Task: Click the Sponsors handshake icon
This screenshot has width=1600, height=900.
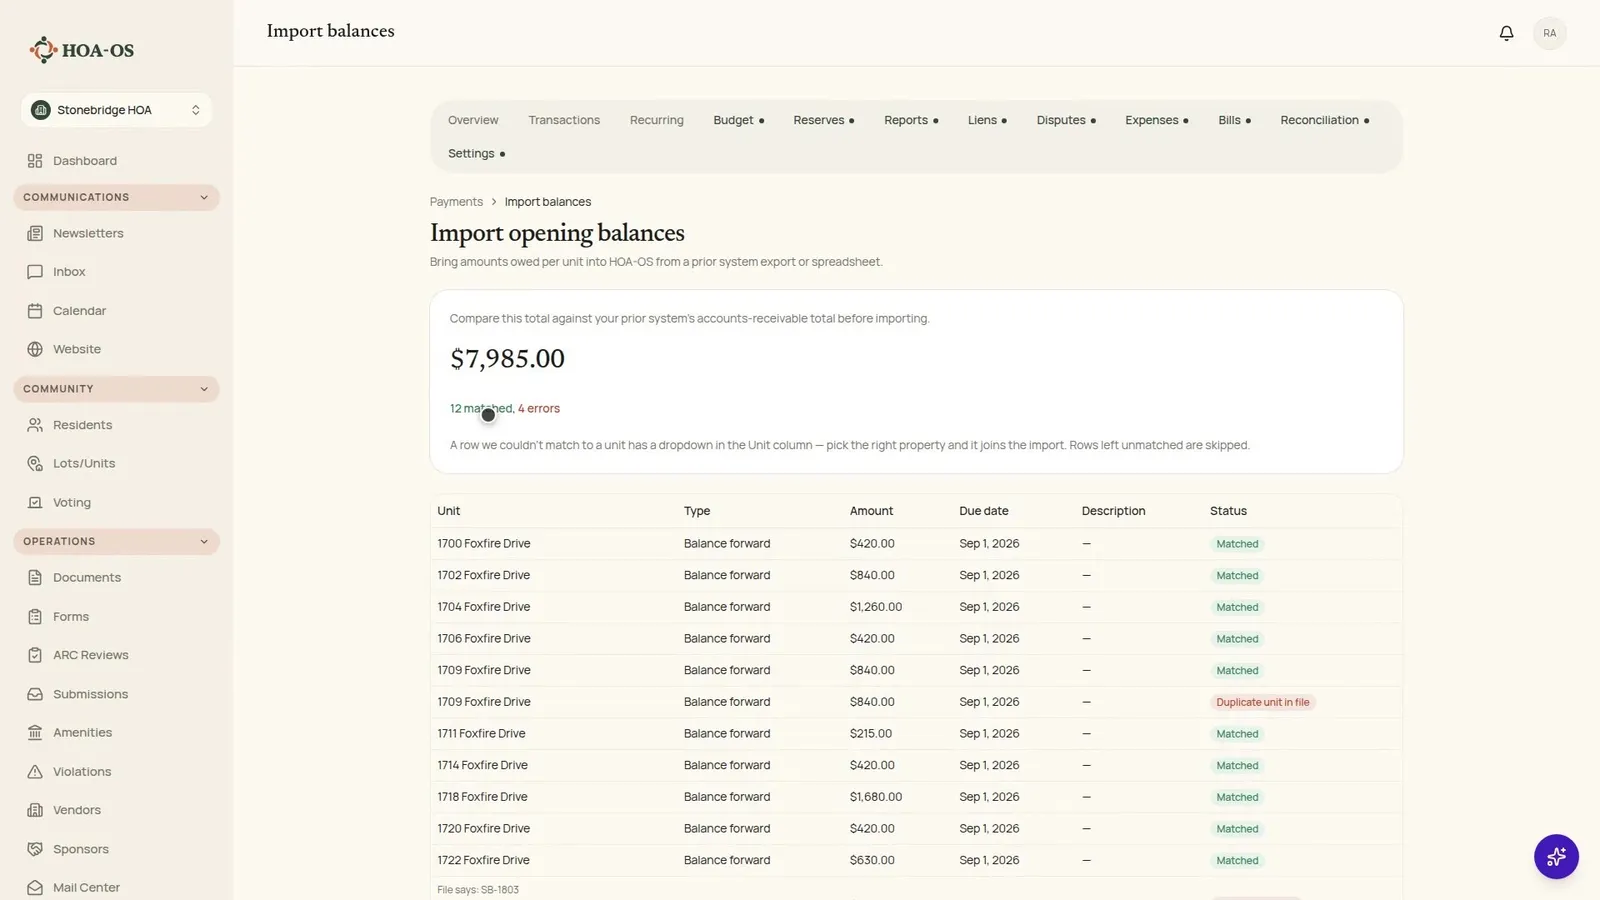Action: 35,849
